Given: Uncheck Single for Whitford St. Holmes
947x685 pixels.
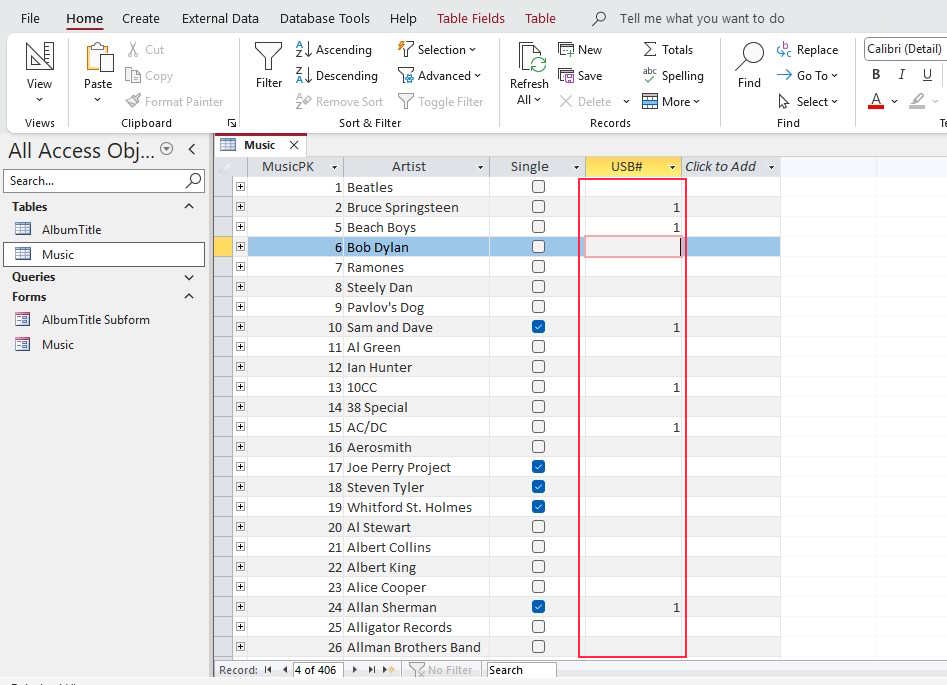Looking at the screenshot, I should coord(538,506).
